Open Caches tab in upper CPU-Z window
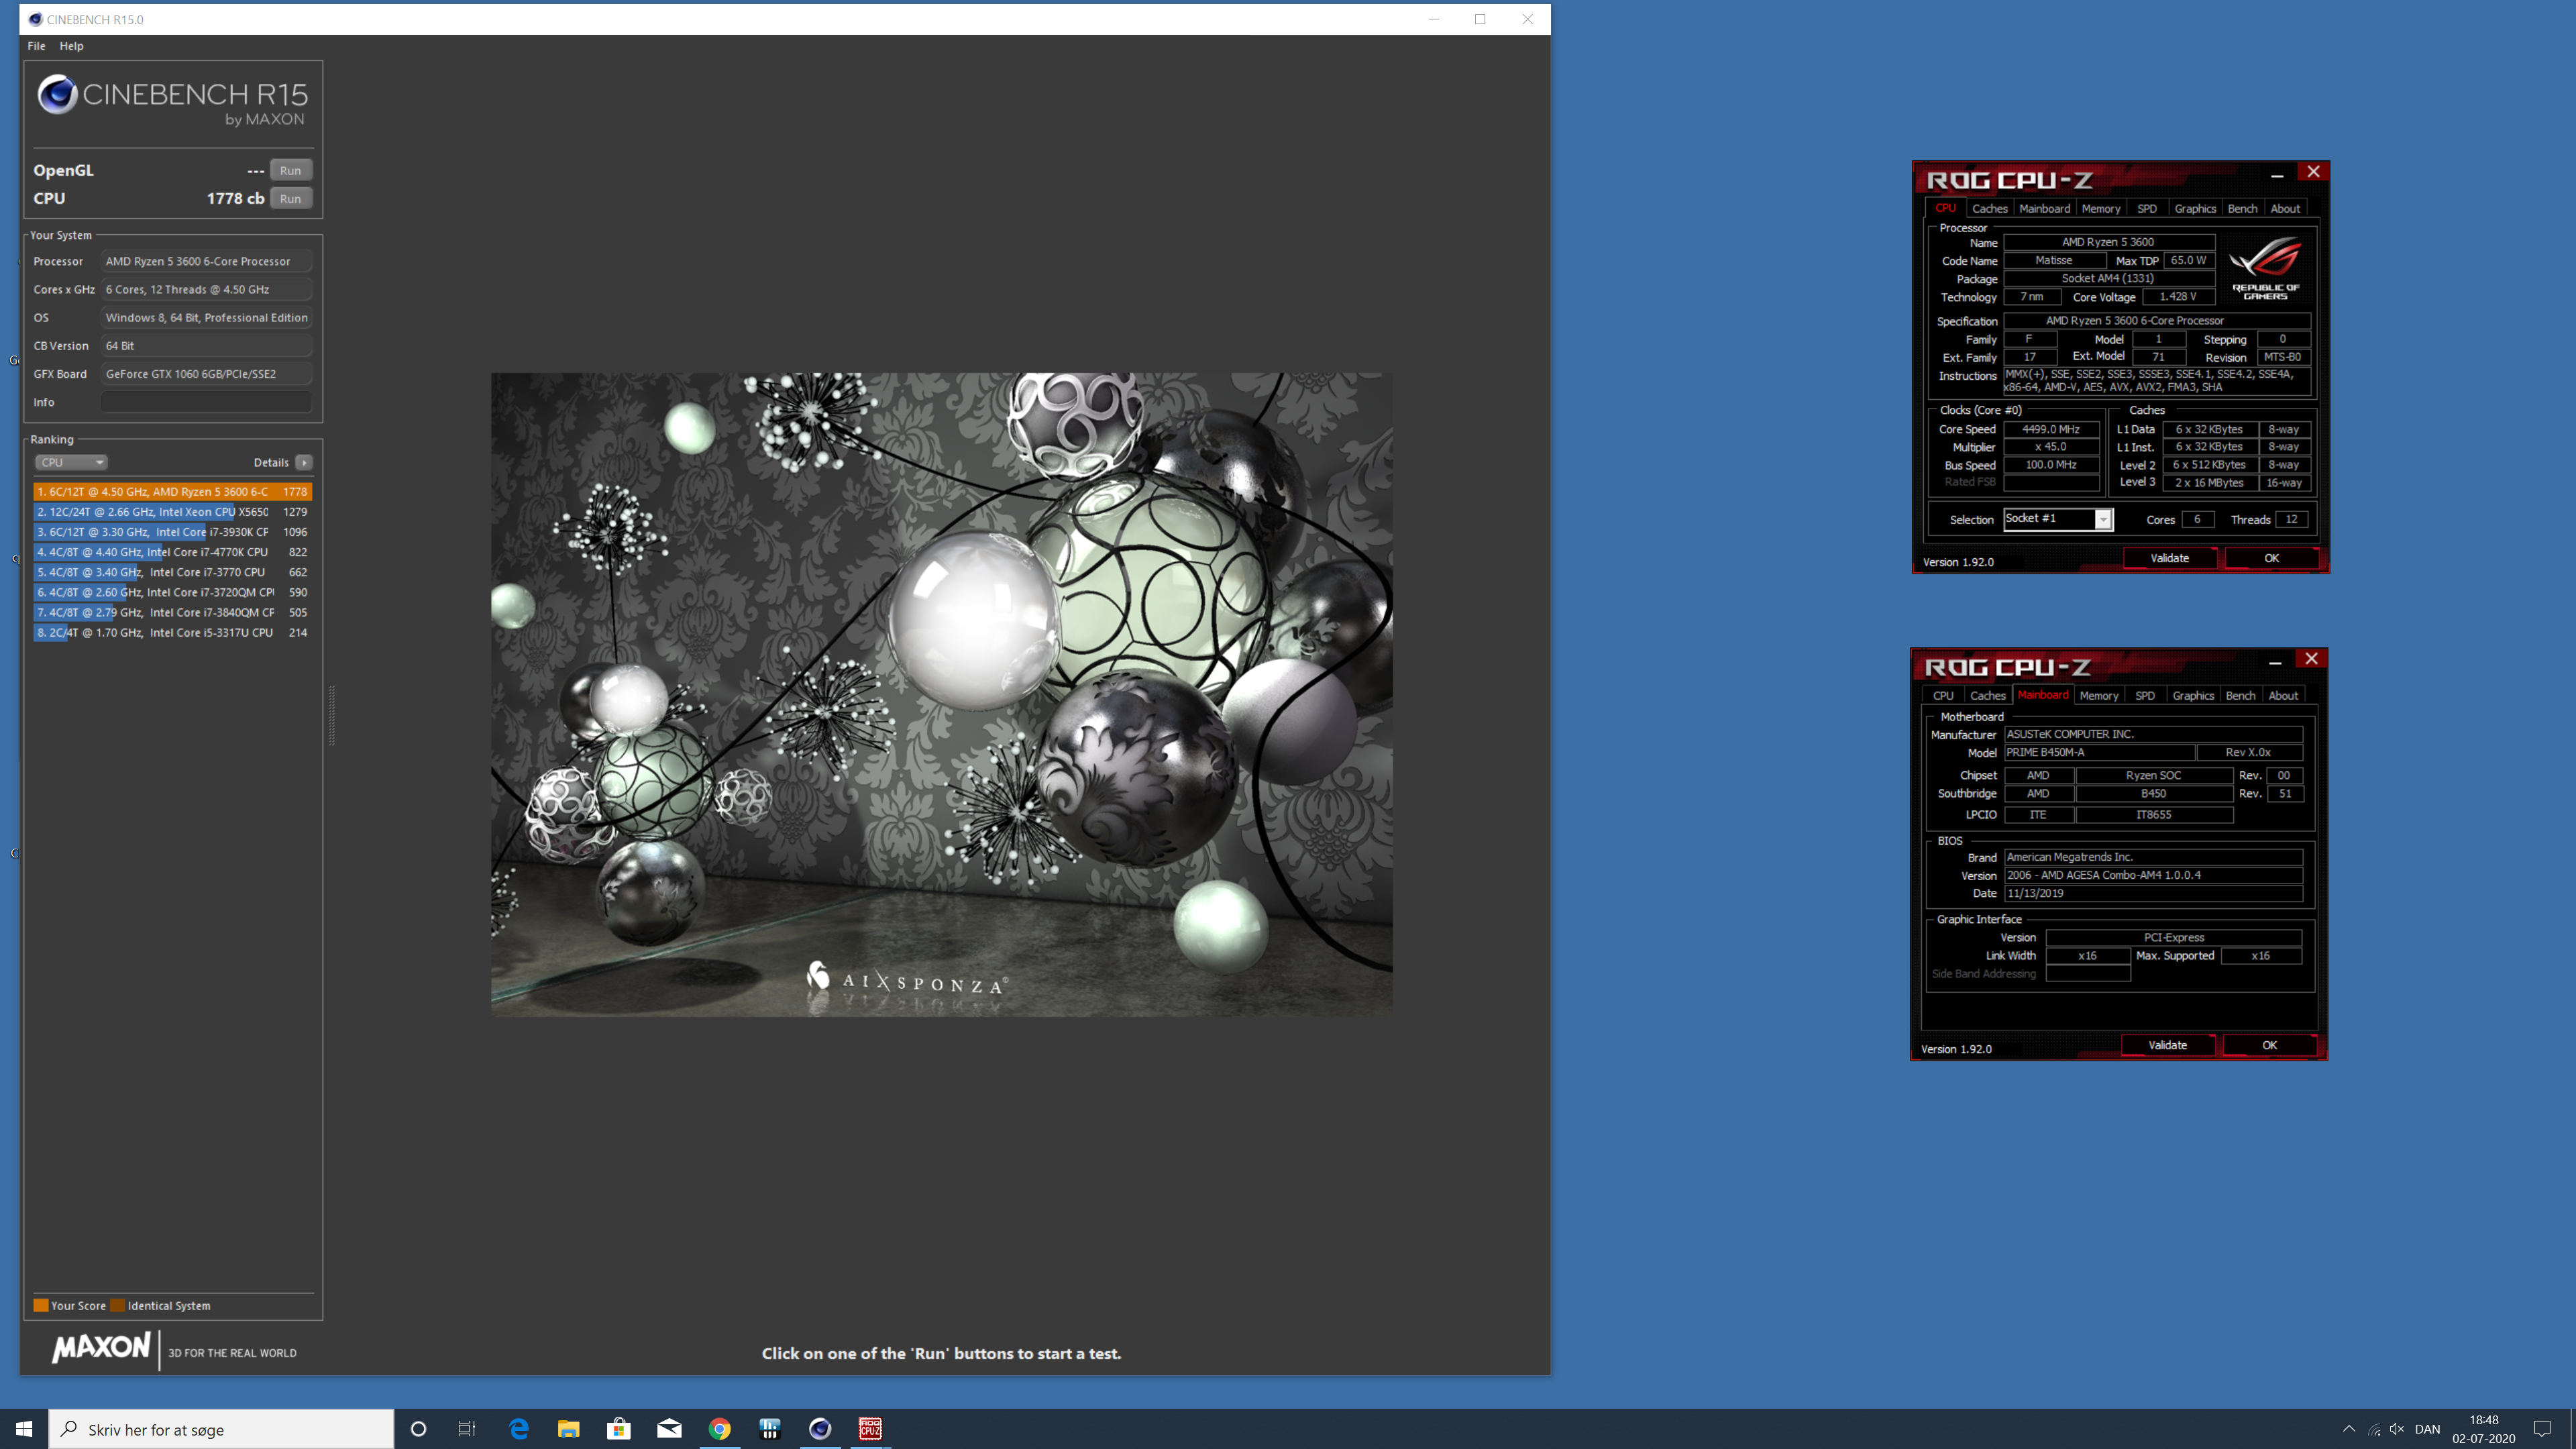This screenshot has width=2576, height=1449. 1989,208
